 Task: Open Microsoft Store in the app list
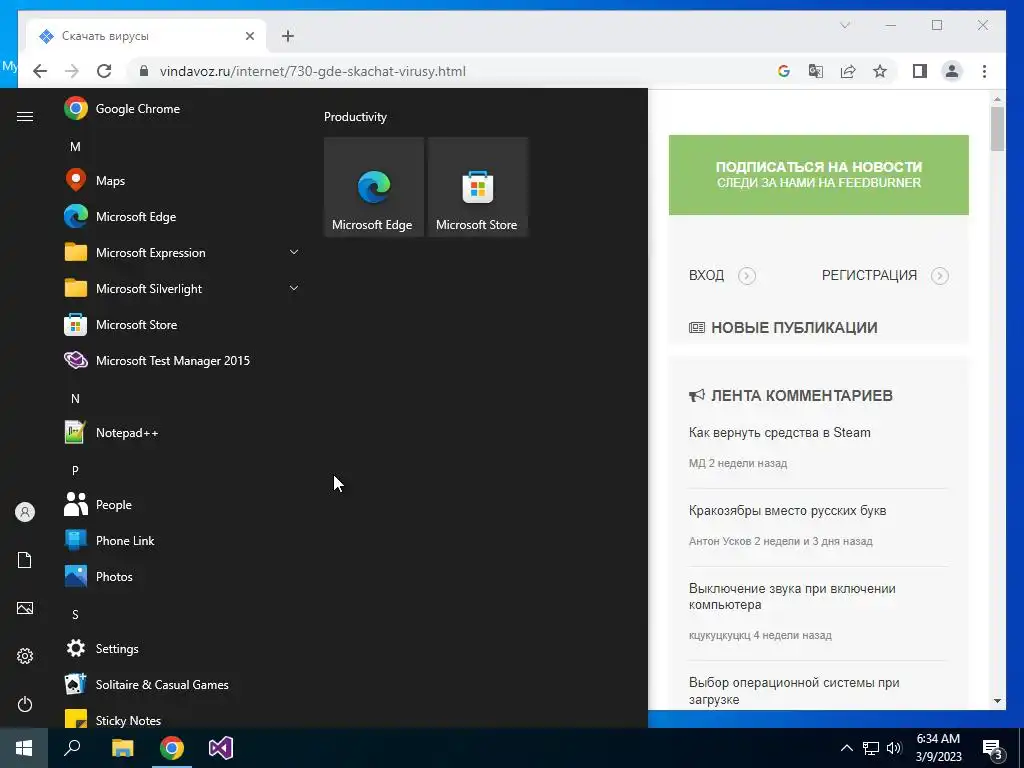tap(183, 325)
